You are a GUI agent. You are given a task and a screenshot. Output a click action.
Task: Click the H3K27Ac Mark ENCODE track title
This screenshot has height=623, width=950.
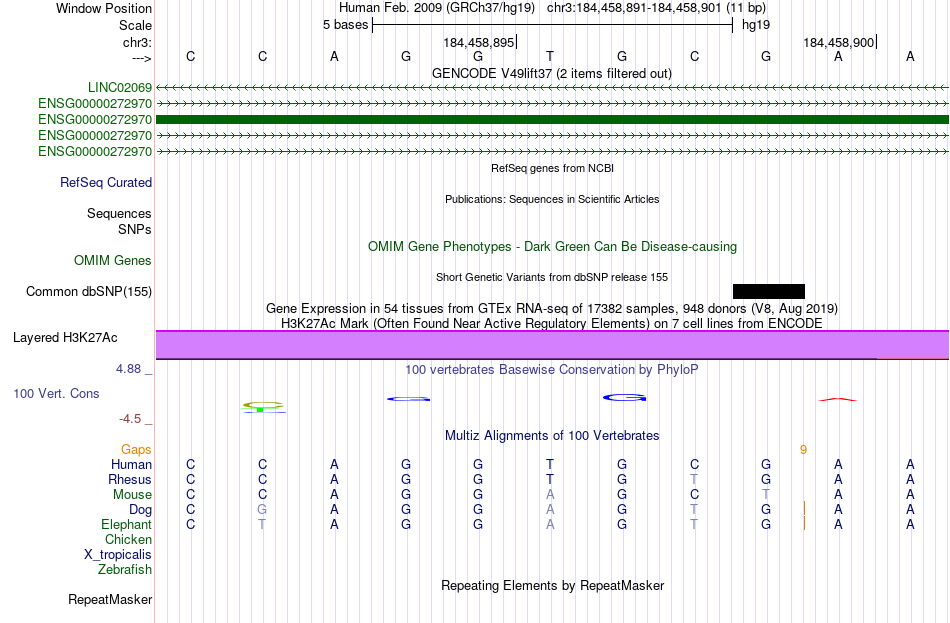(552, 324)
